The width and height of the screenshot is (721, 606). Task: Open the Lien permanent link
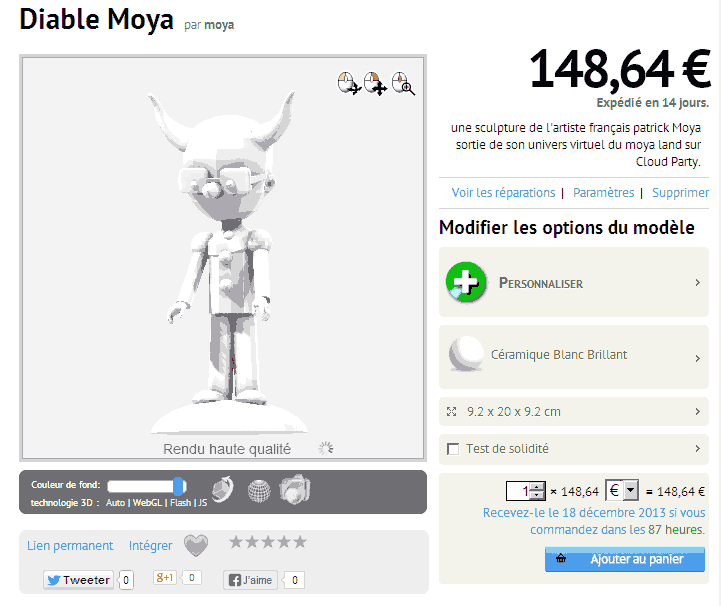70,546
